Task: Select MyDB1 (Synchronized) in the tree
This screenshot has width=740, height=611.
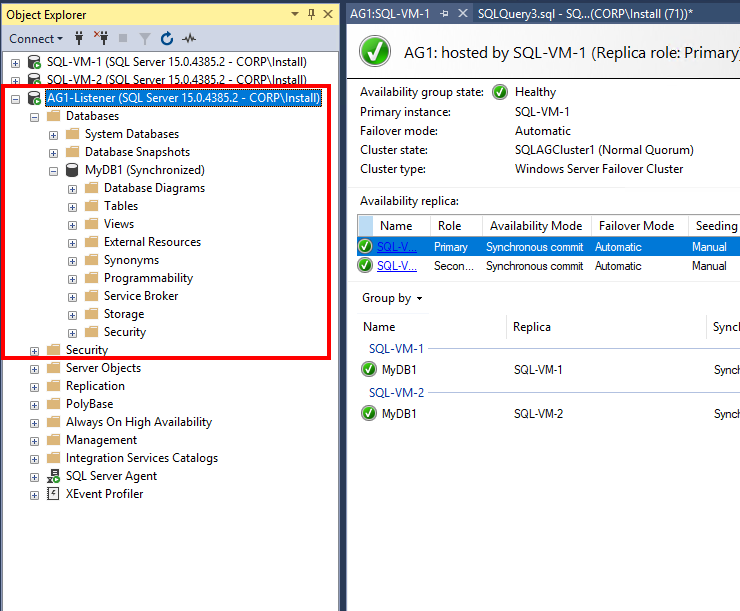Action: 144,170
